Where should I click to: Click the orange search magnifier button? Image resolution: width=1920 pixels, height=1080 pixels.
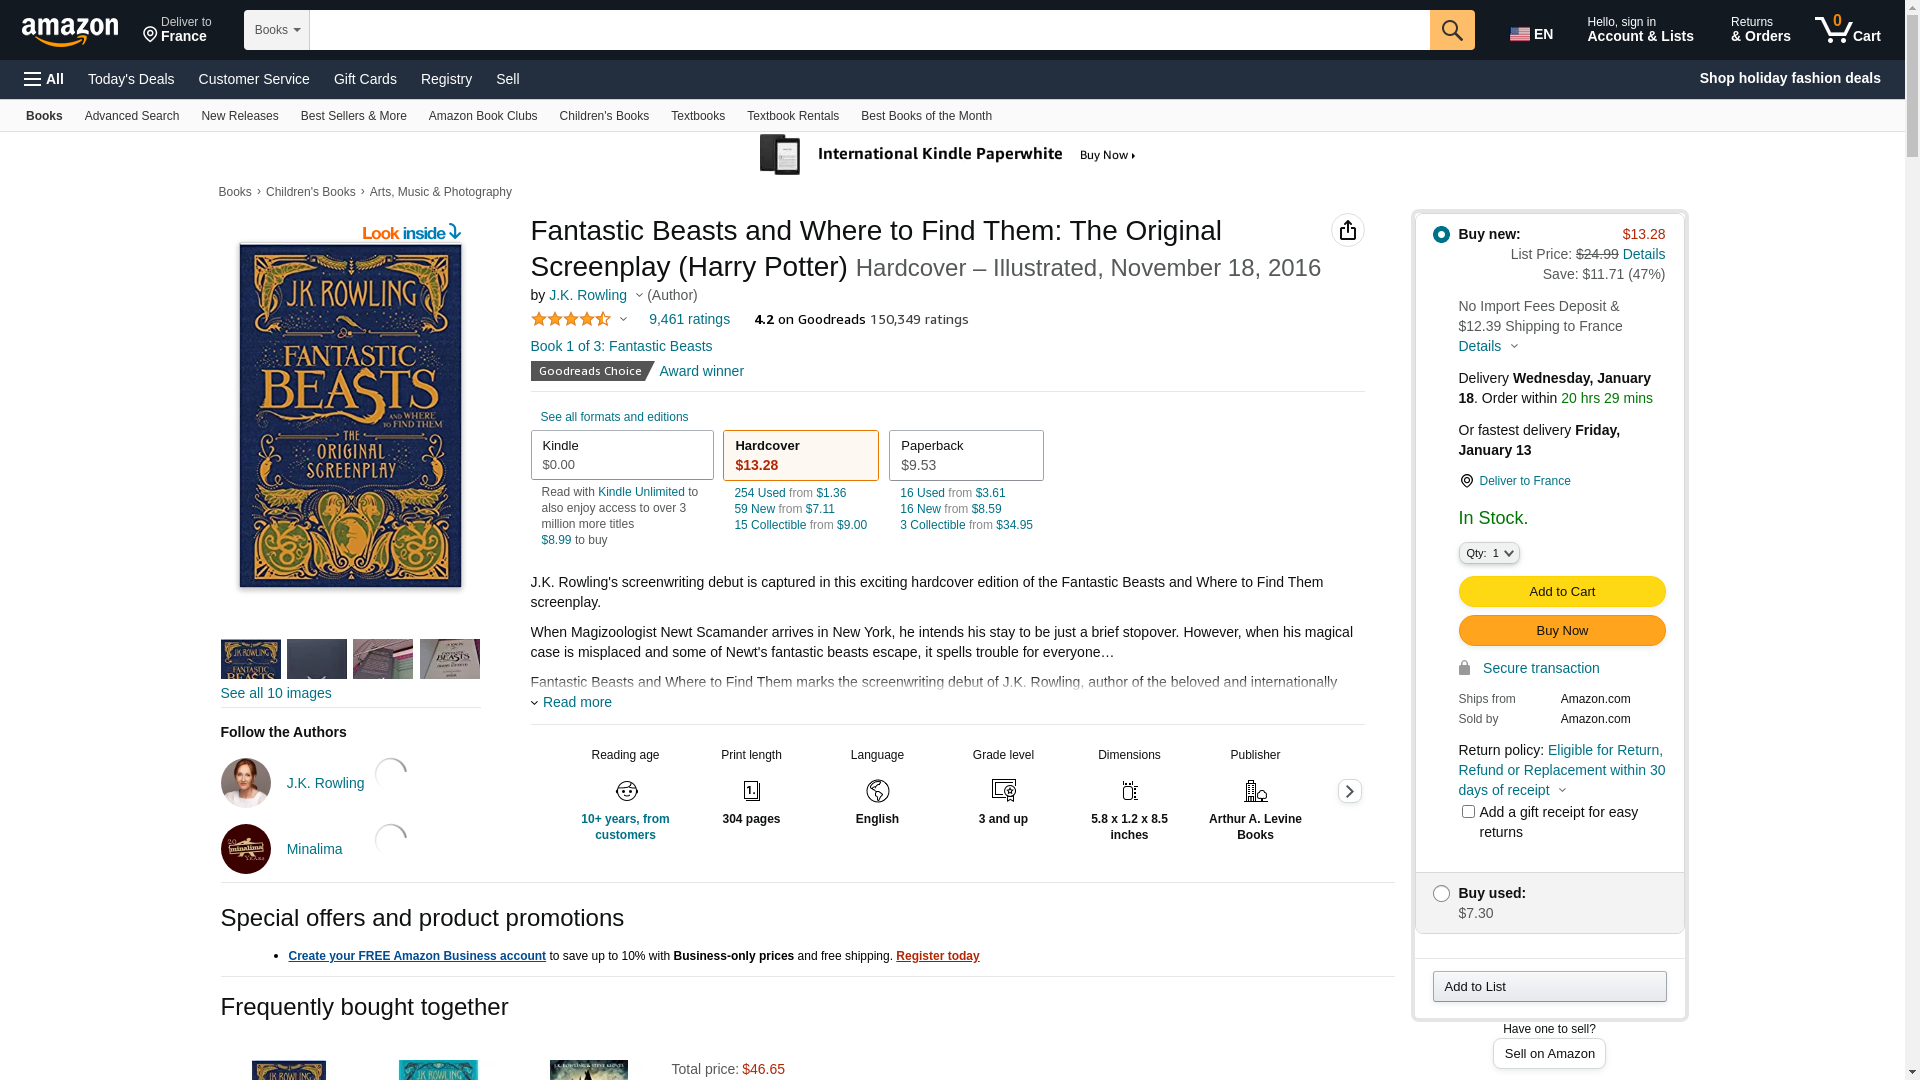coord(1452,30)
